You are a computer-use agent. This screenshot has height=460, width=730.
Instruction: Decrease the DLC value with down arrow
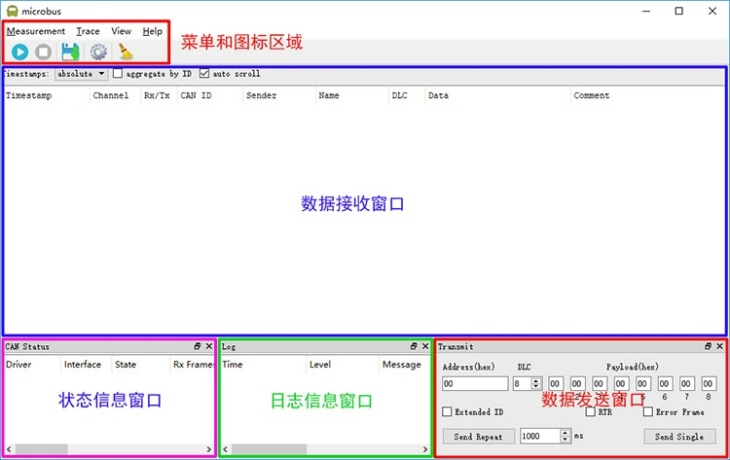pos(536,386)
